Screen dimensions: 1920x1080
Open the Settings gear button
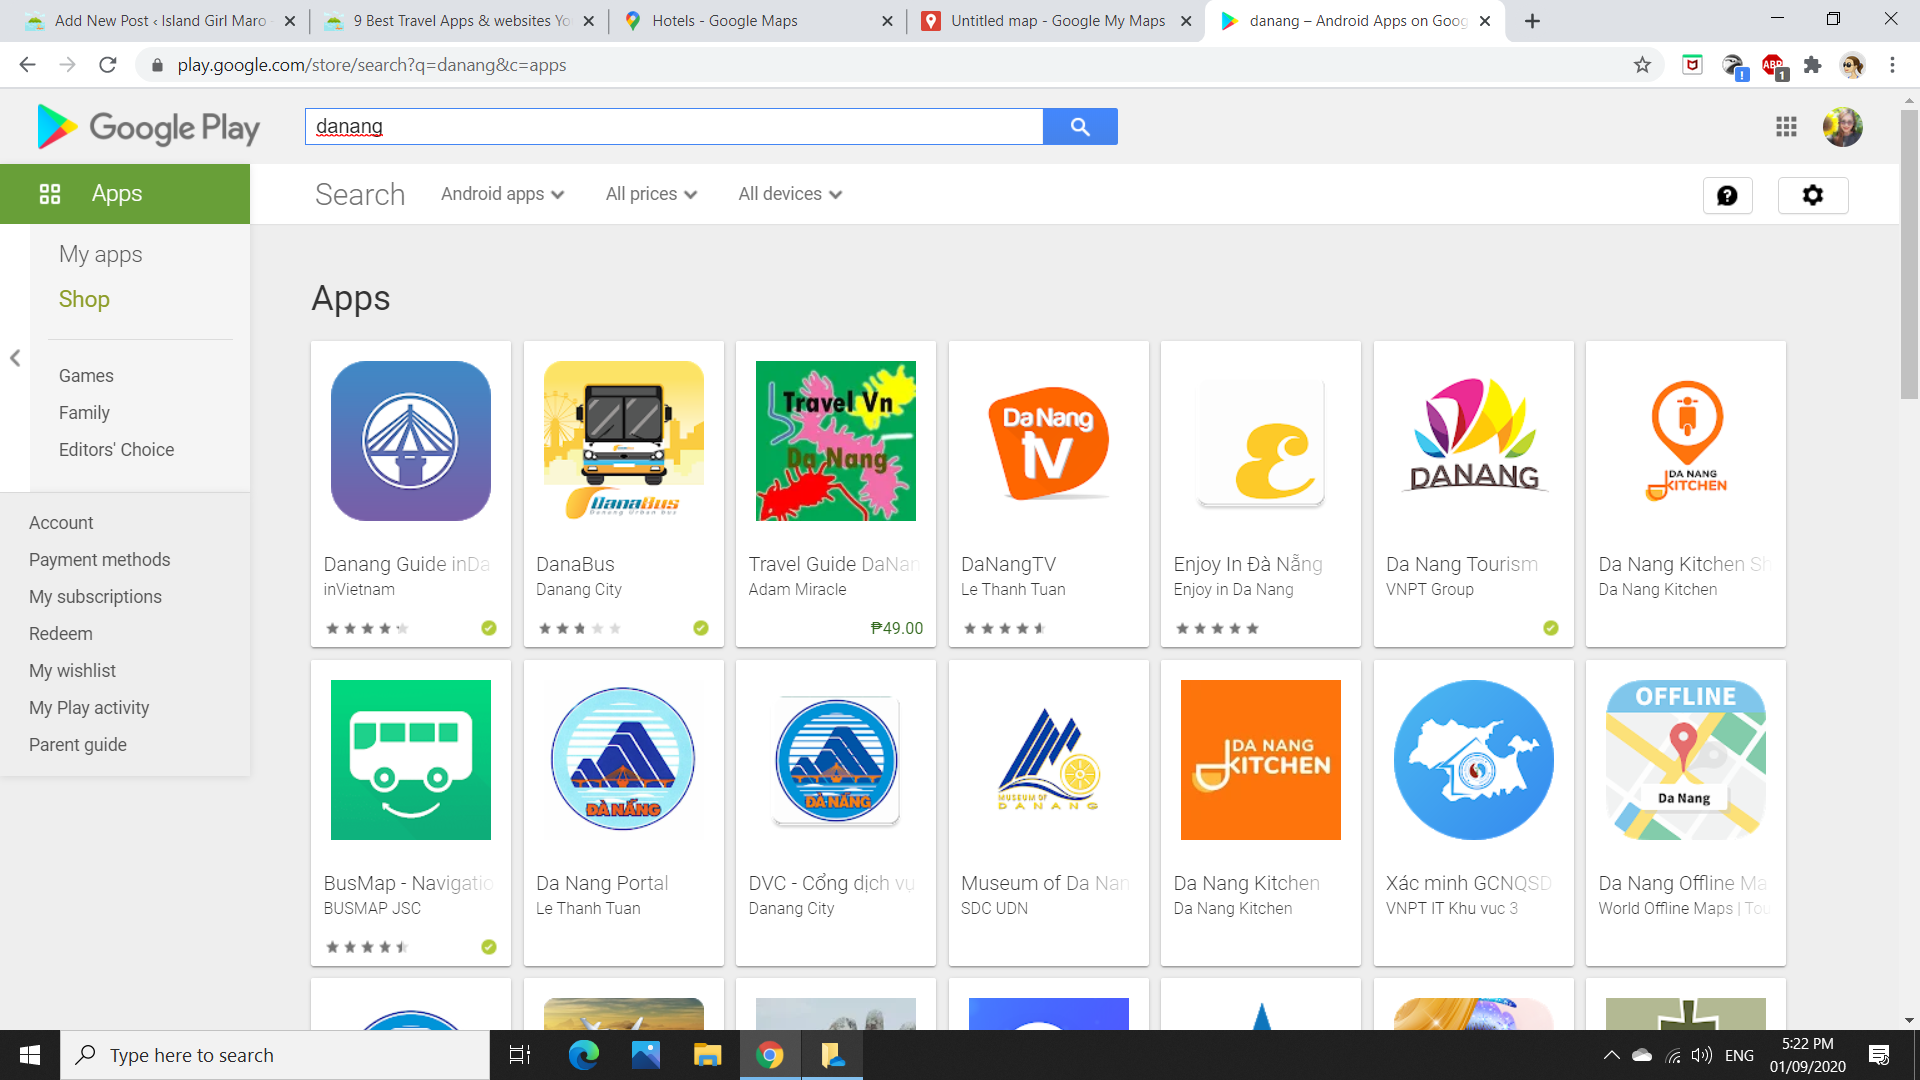[x=1812, y=195]
